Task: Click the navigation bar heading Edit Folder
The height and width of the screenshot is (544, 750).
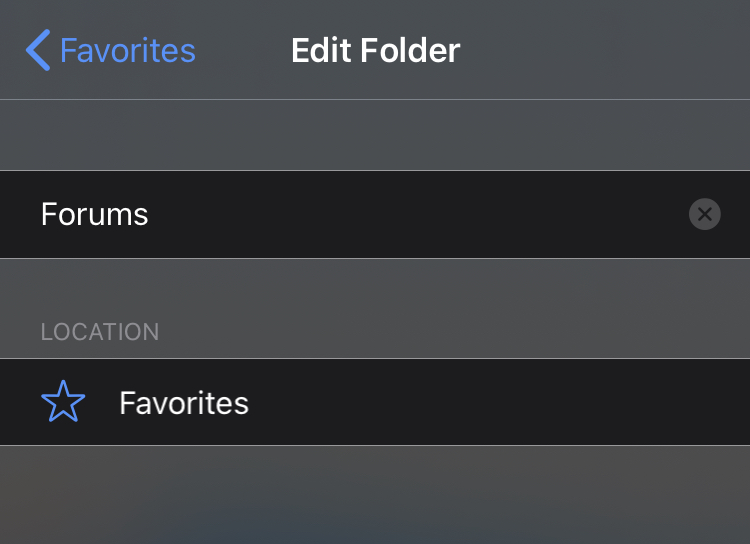Action: [x=375, y=50]
